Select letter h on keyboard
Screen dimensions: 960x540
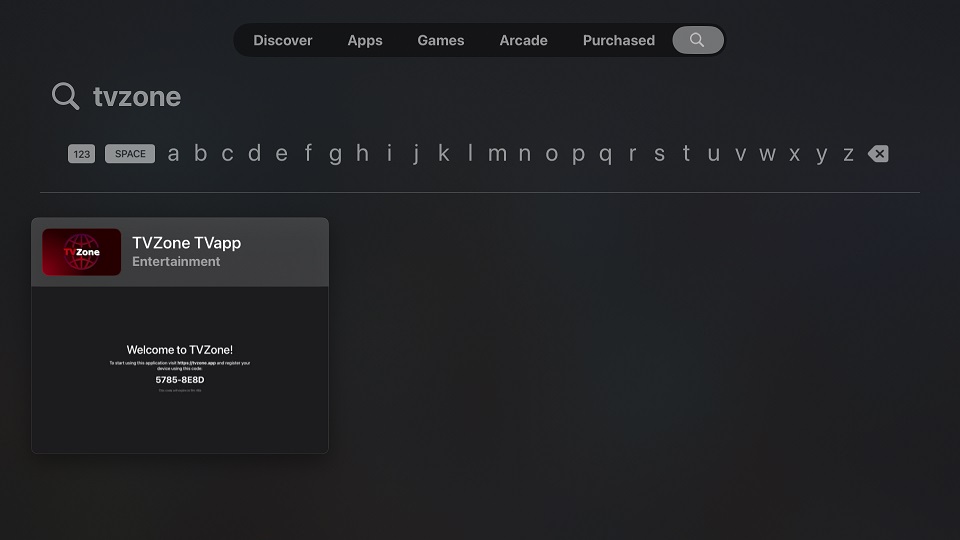click(362, 153)
